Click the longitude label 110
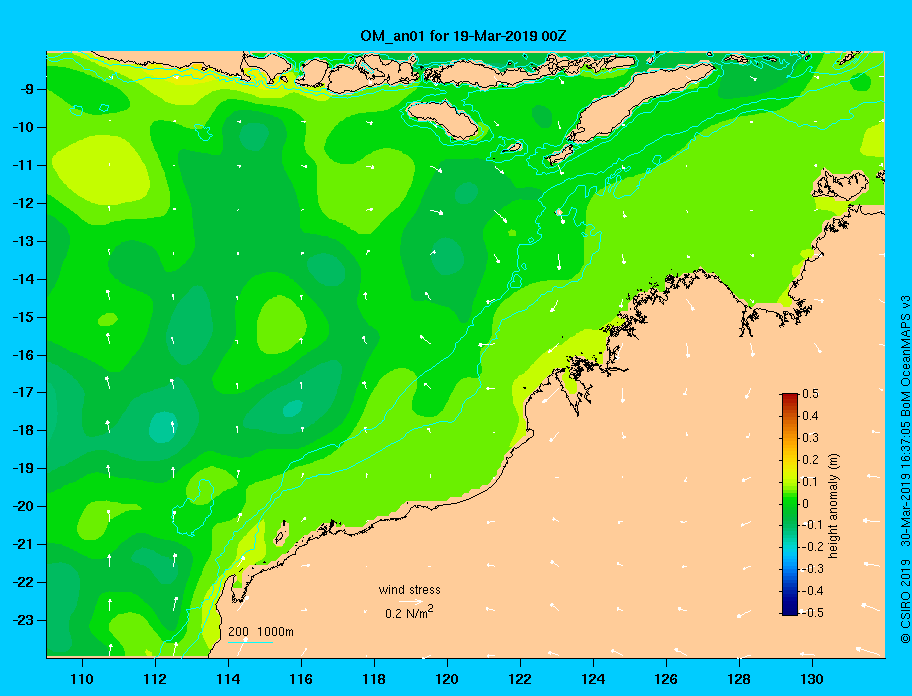Screen dimensions: 912x696 [x=83, y=679]
